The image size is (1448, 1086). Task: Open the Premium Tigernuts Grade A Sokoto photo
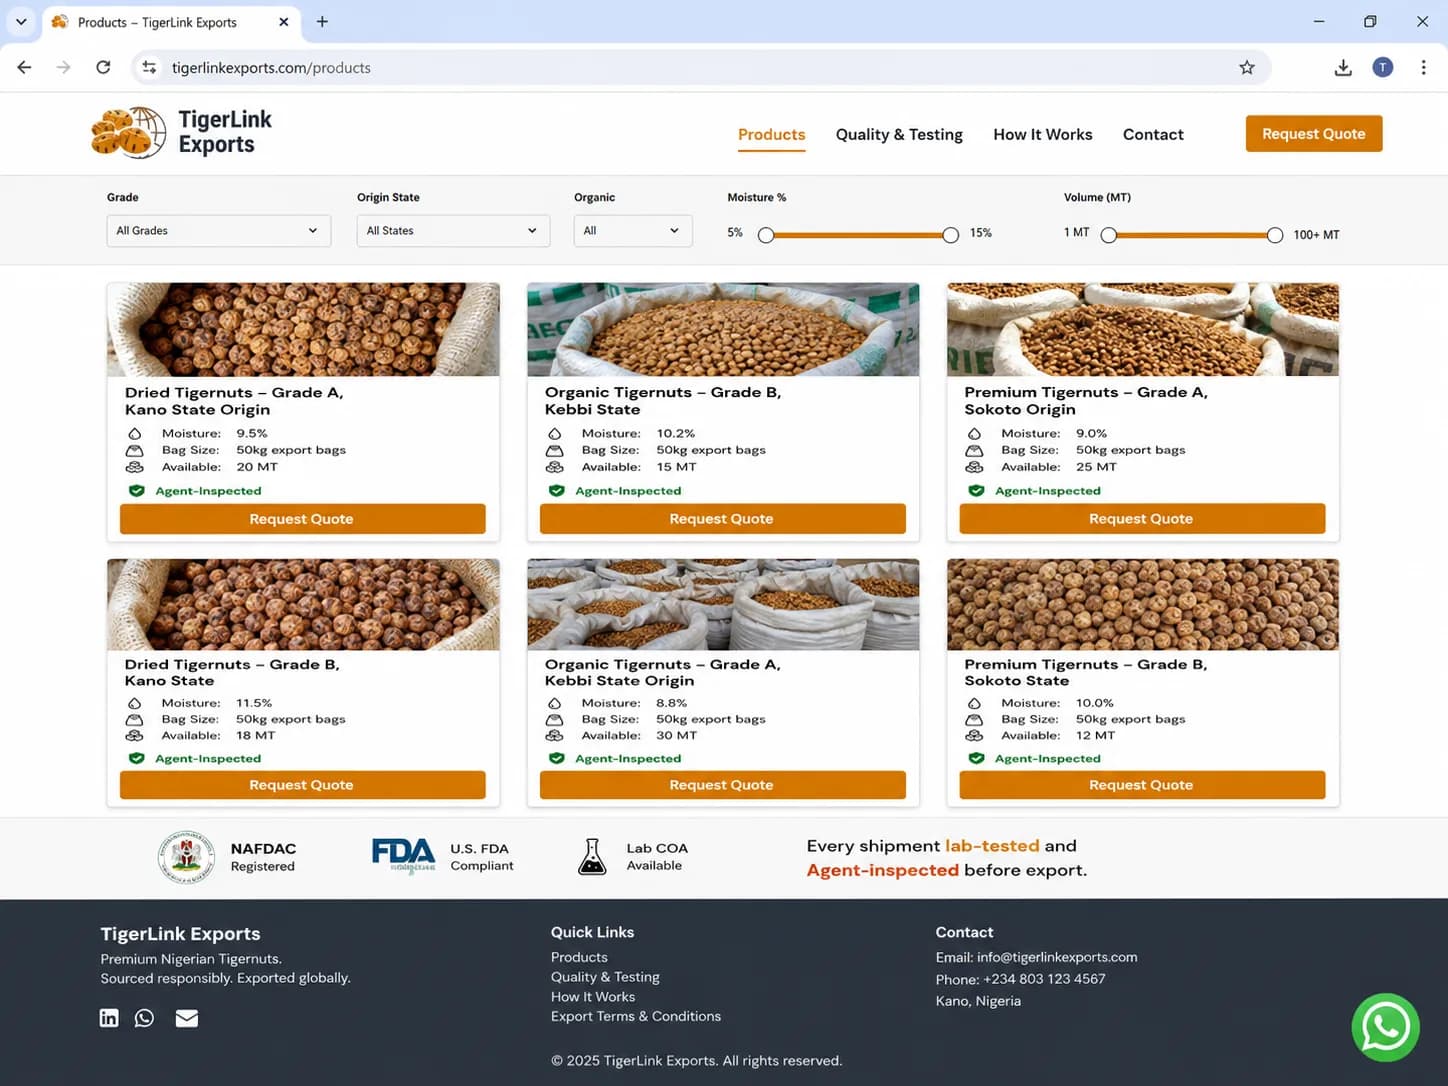pos(1143,330)
